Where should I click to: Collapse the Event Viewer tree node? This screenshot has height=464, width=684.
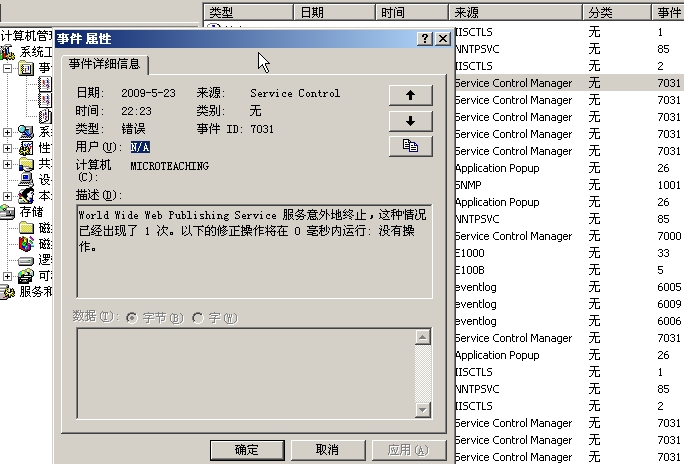pyautogui.click(x=7, y=68)
